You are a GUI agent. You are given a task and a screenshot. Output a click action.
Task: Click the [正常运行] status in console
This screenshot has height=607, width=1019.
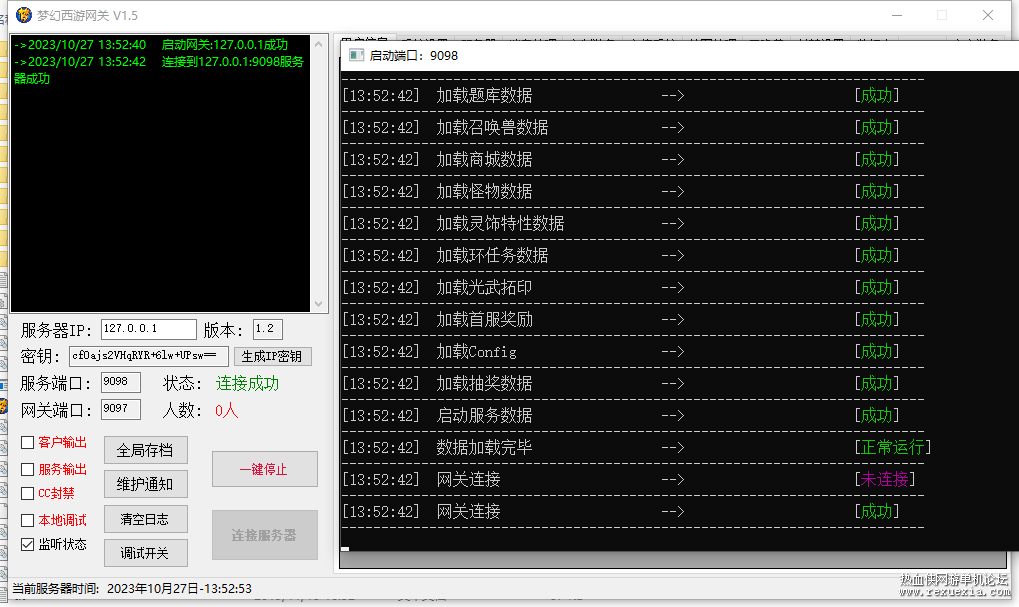(x=893, y=447)
